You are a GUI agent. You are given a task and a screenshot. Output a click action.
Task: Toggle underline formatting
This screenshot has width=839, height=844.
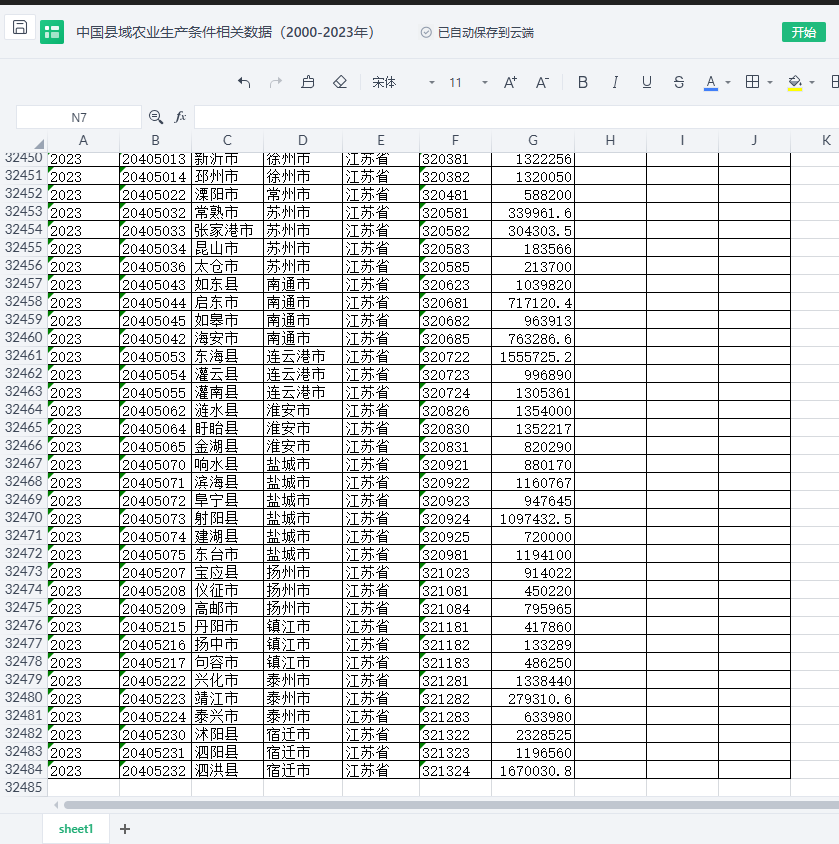(x=647, y=82)
